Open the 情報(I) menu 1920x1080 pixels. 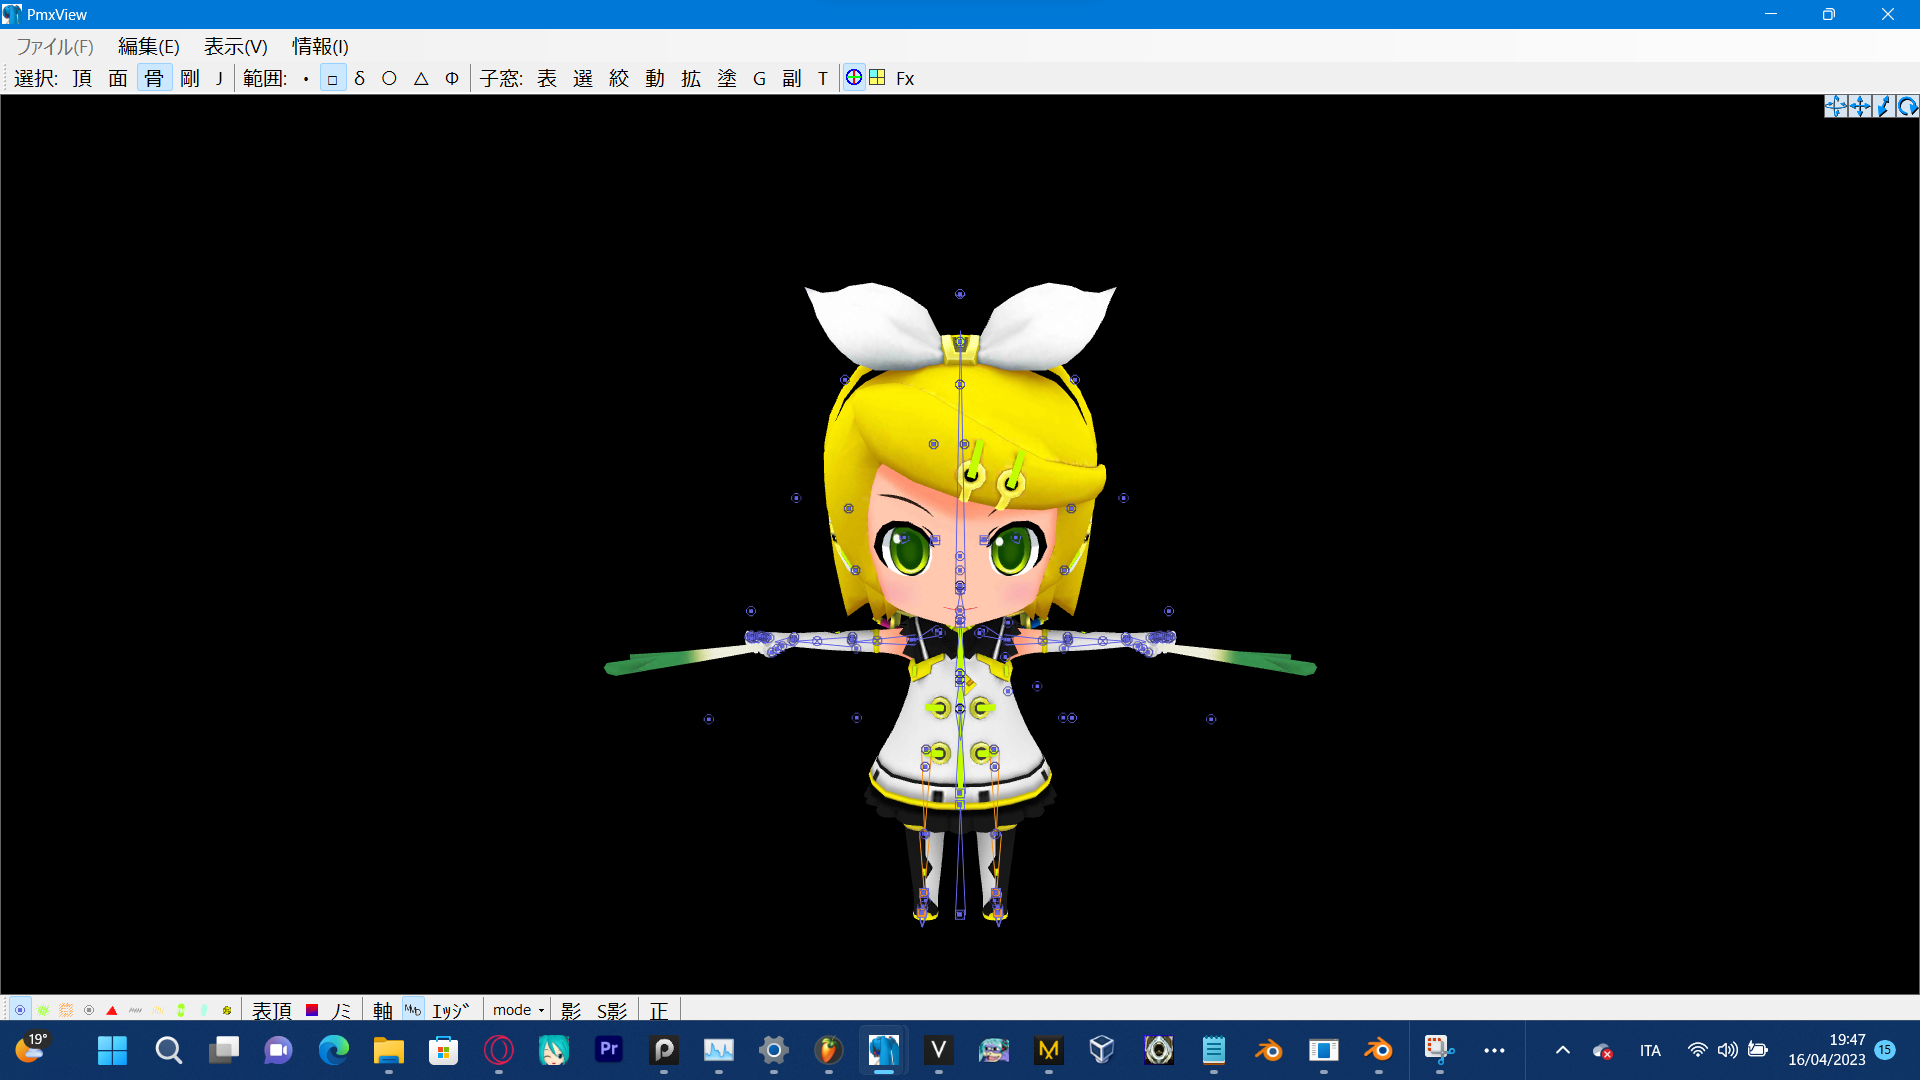[320, 46]
